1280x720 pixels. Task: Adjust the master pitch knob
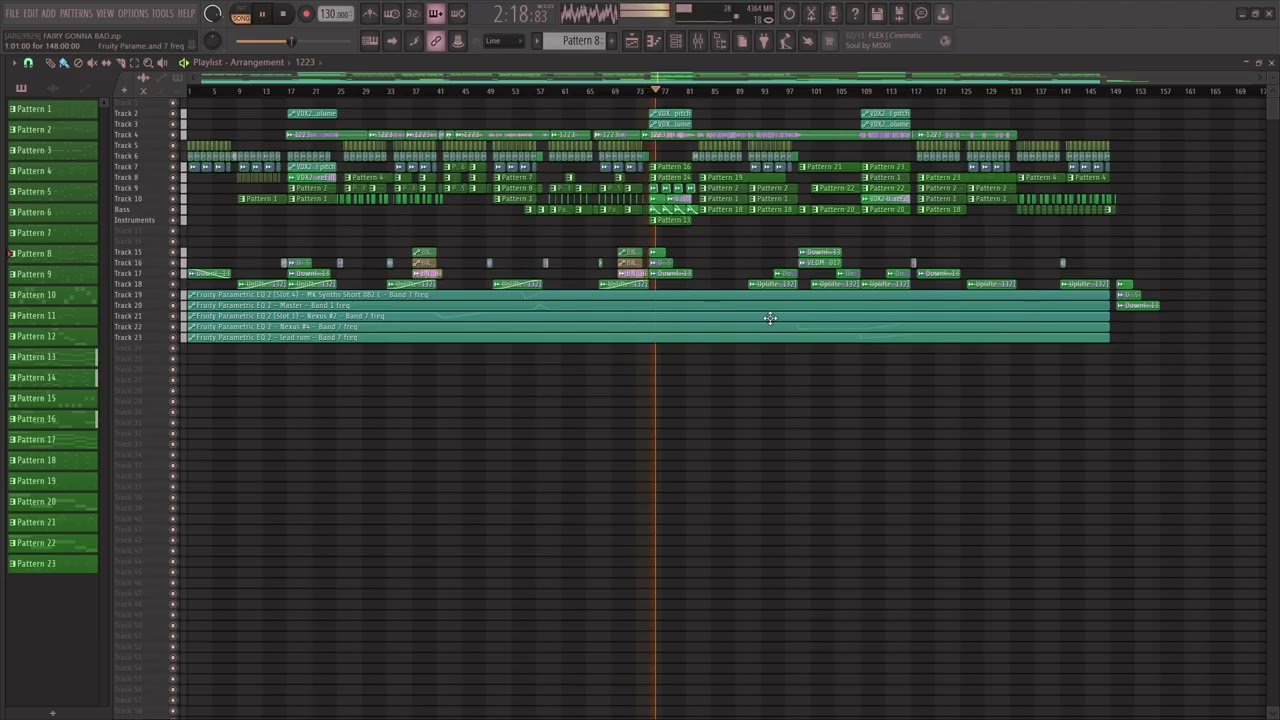tap(212, 41)
